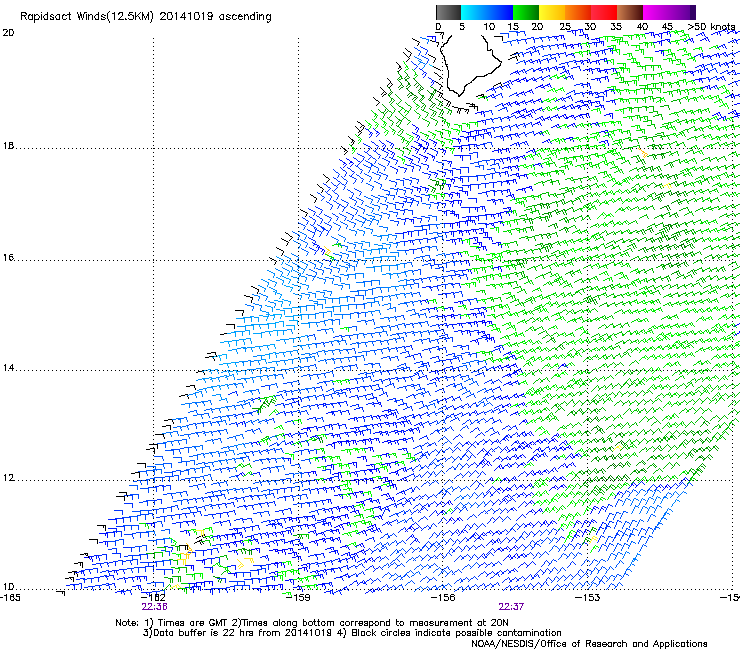Click the latitude label '12'
Image resolution: width=740 pixels, height=650 pixels.
(x=8, y=478)
